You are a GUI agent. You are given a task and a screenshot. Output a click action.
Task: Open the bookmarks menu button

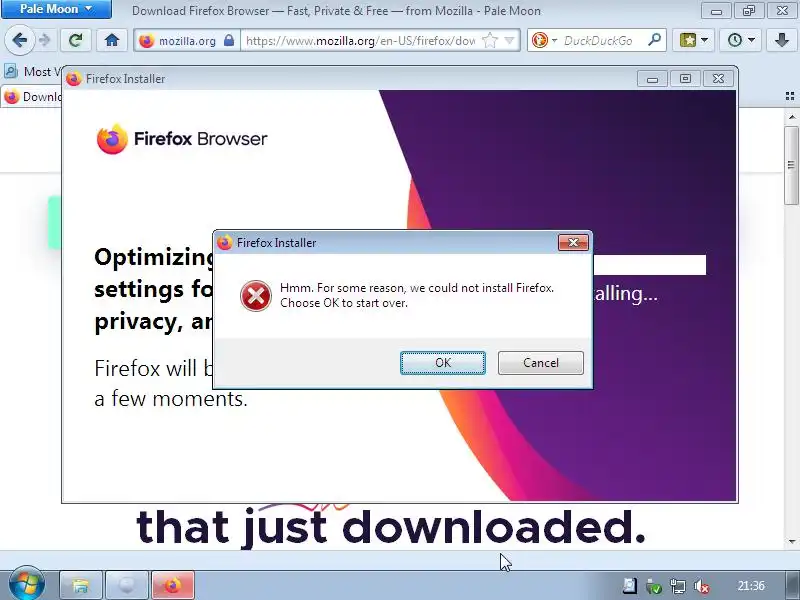coord(693,40)
